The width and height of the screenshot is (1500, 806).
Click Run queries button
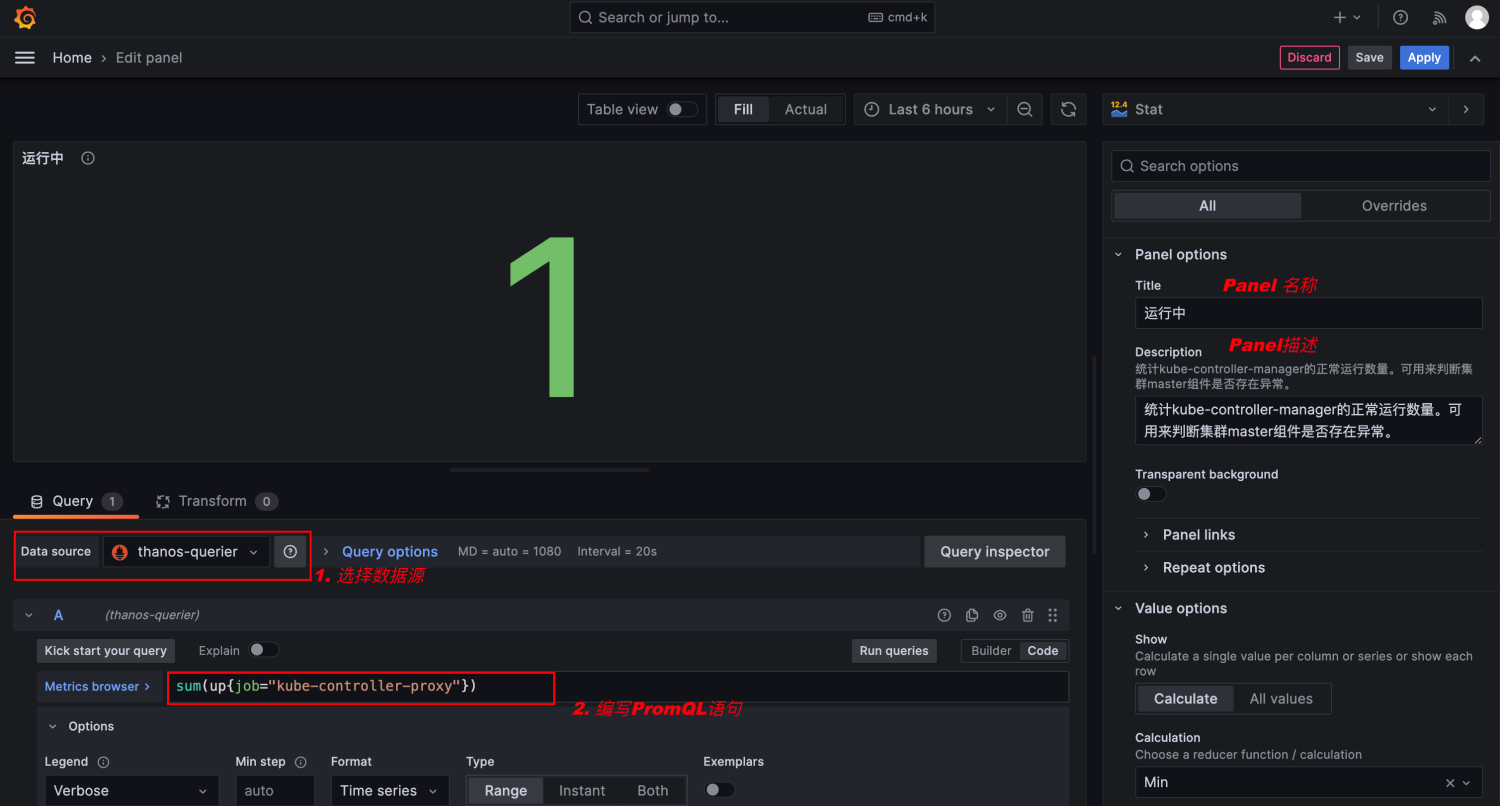pyautogui.click(x=894, y=651)
